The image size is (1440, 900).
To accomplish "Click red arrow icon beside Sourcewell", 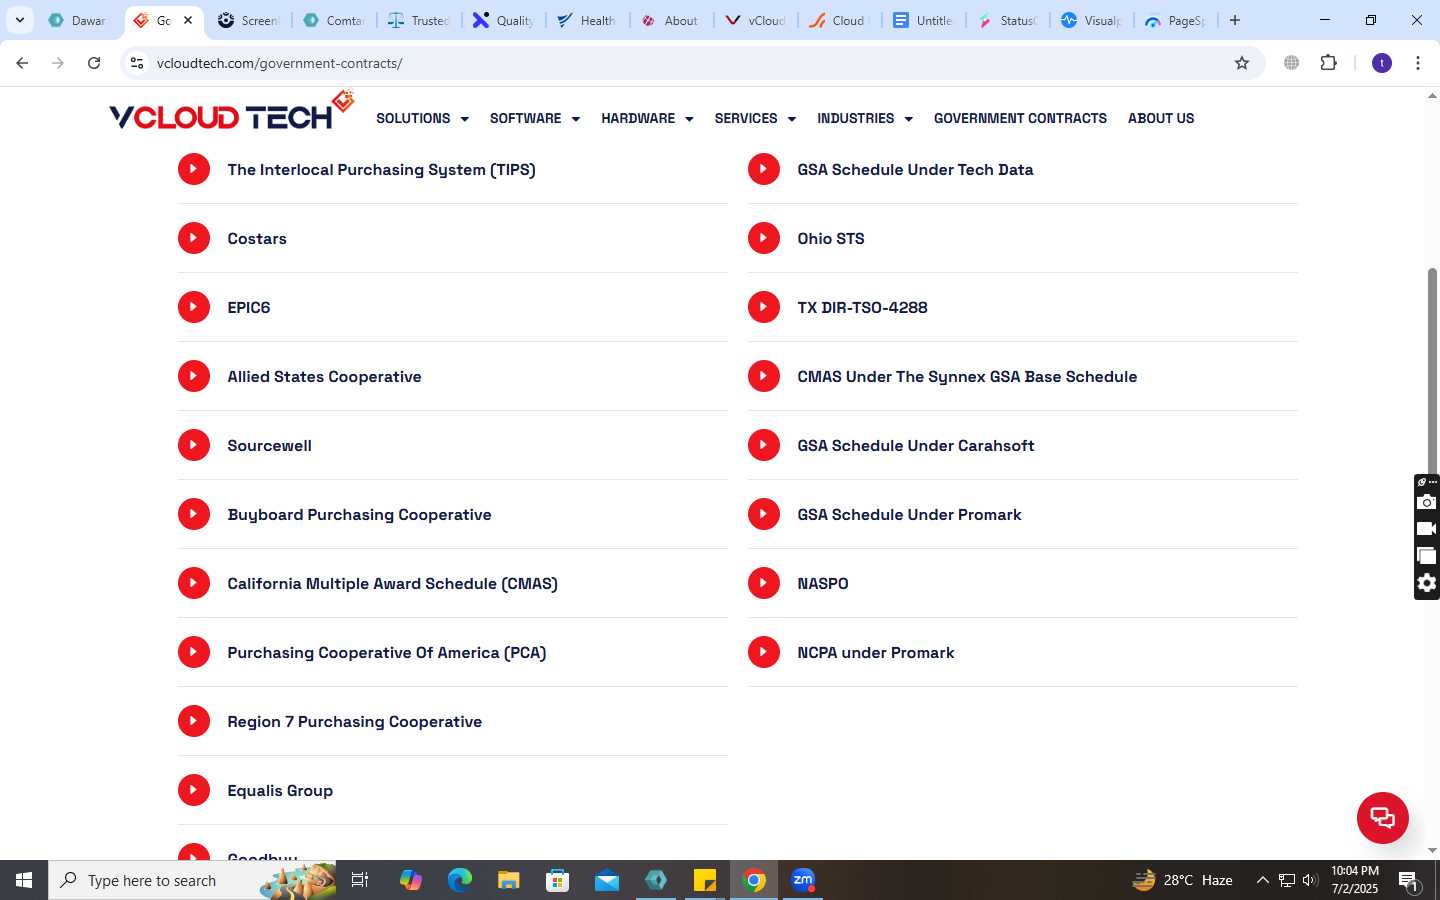I will [x=194, y=445].
